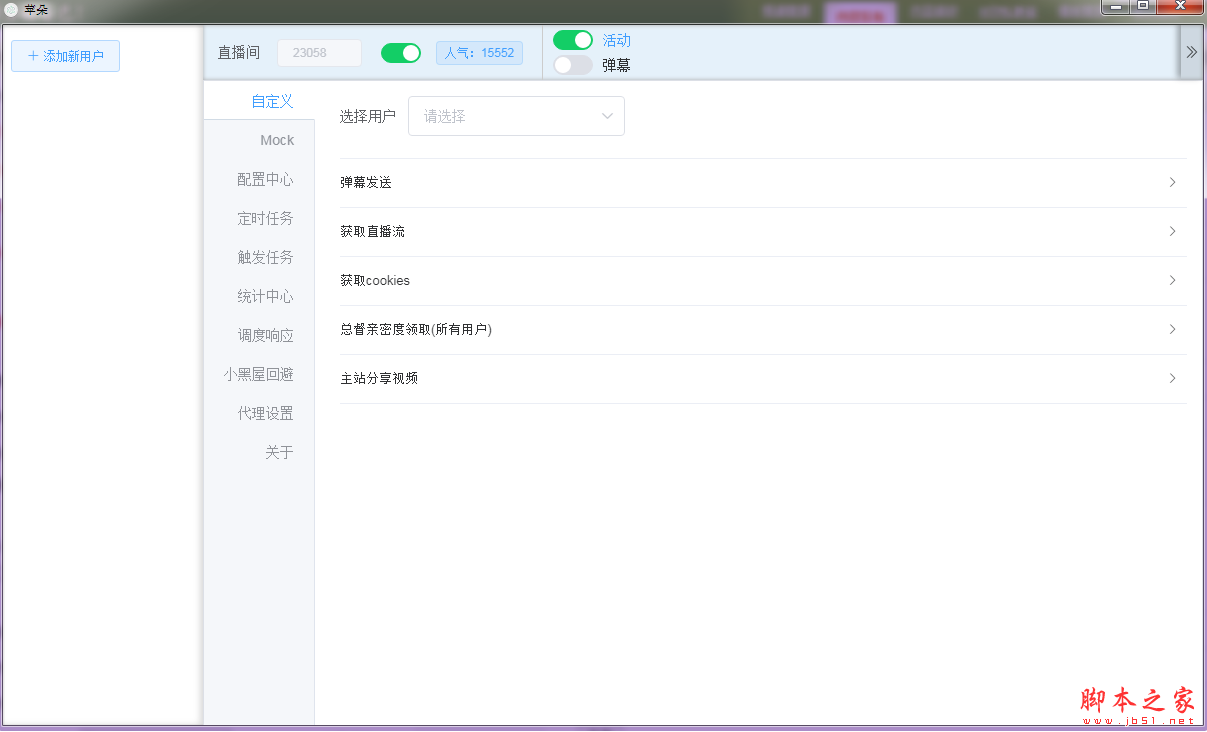Open the 关于 about tab

pos(279,453)
